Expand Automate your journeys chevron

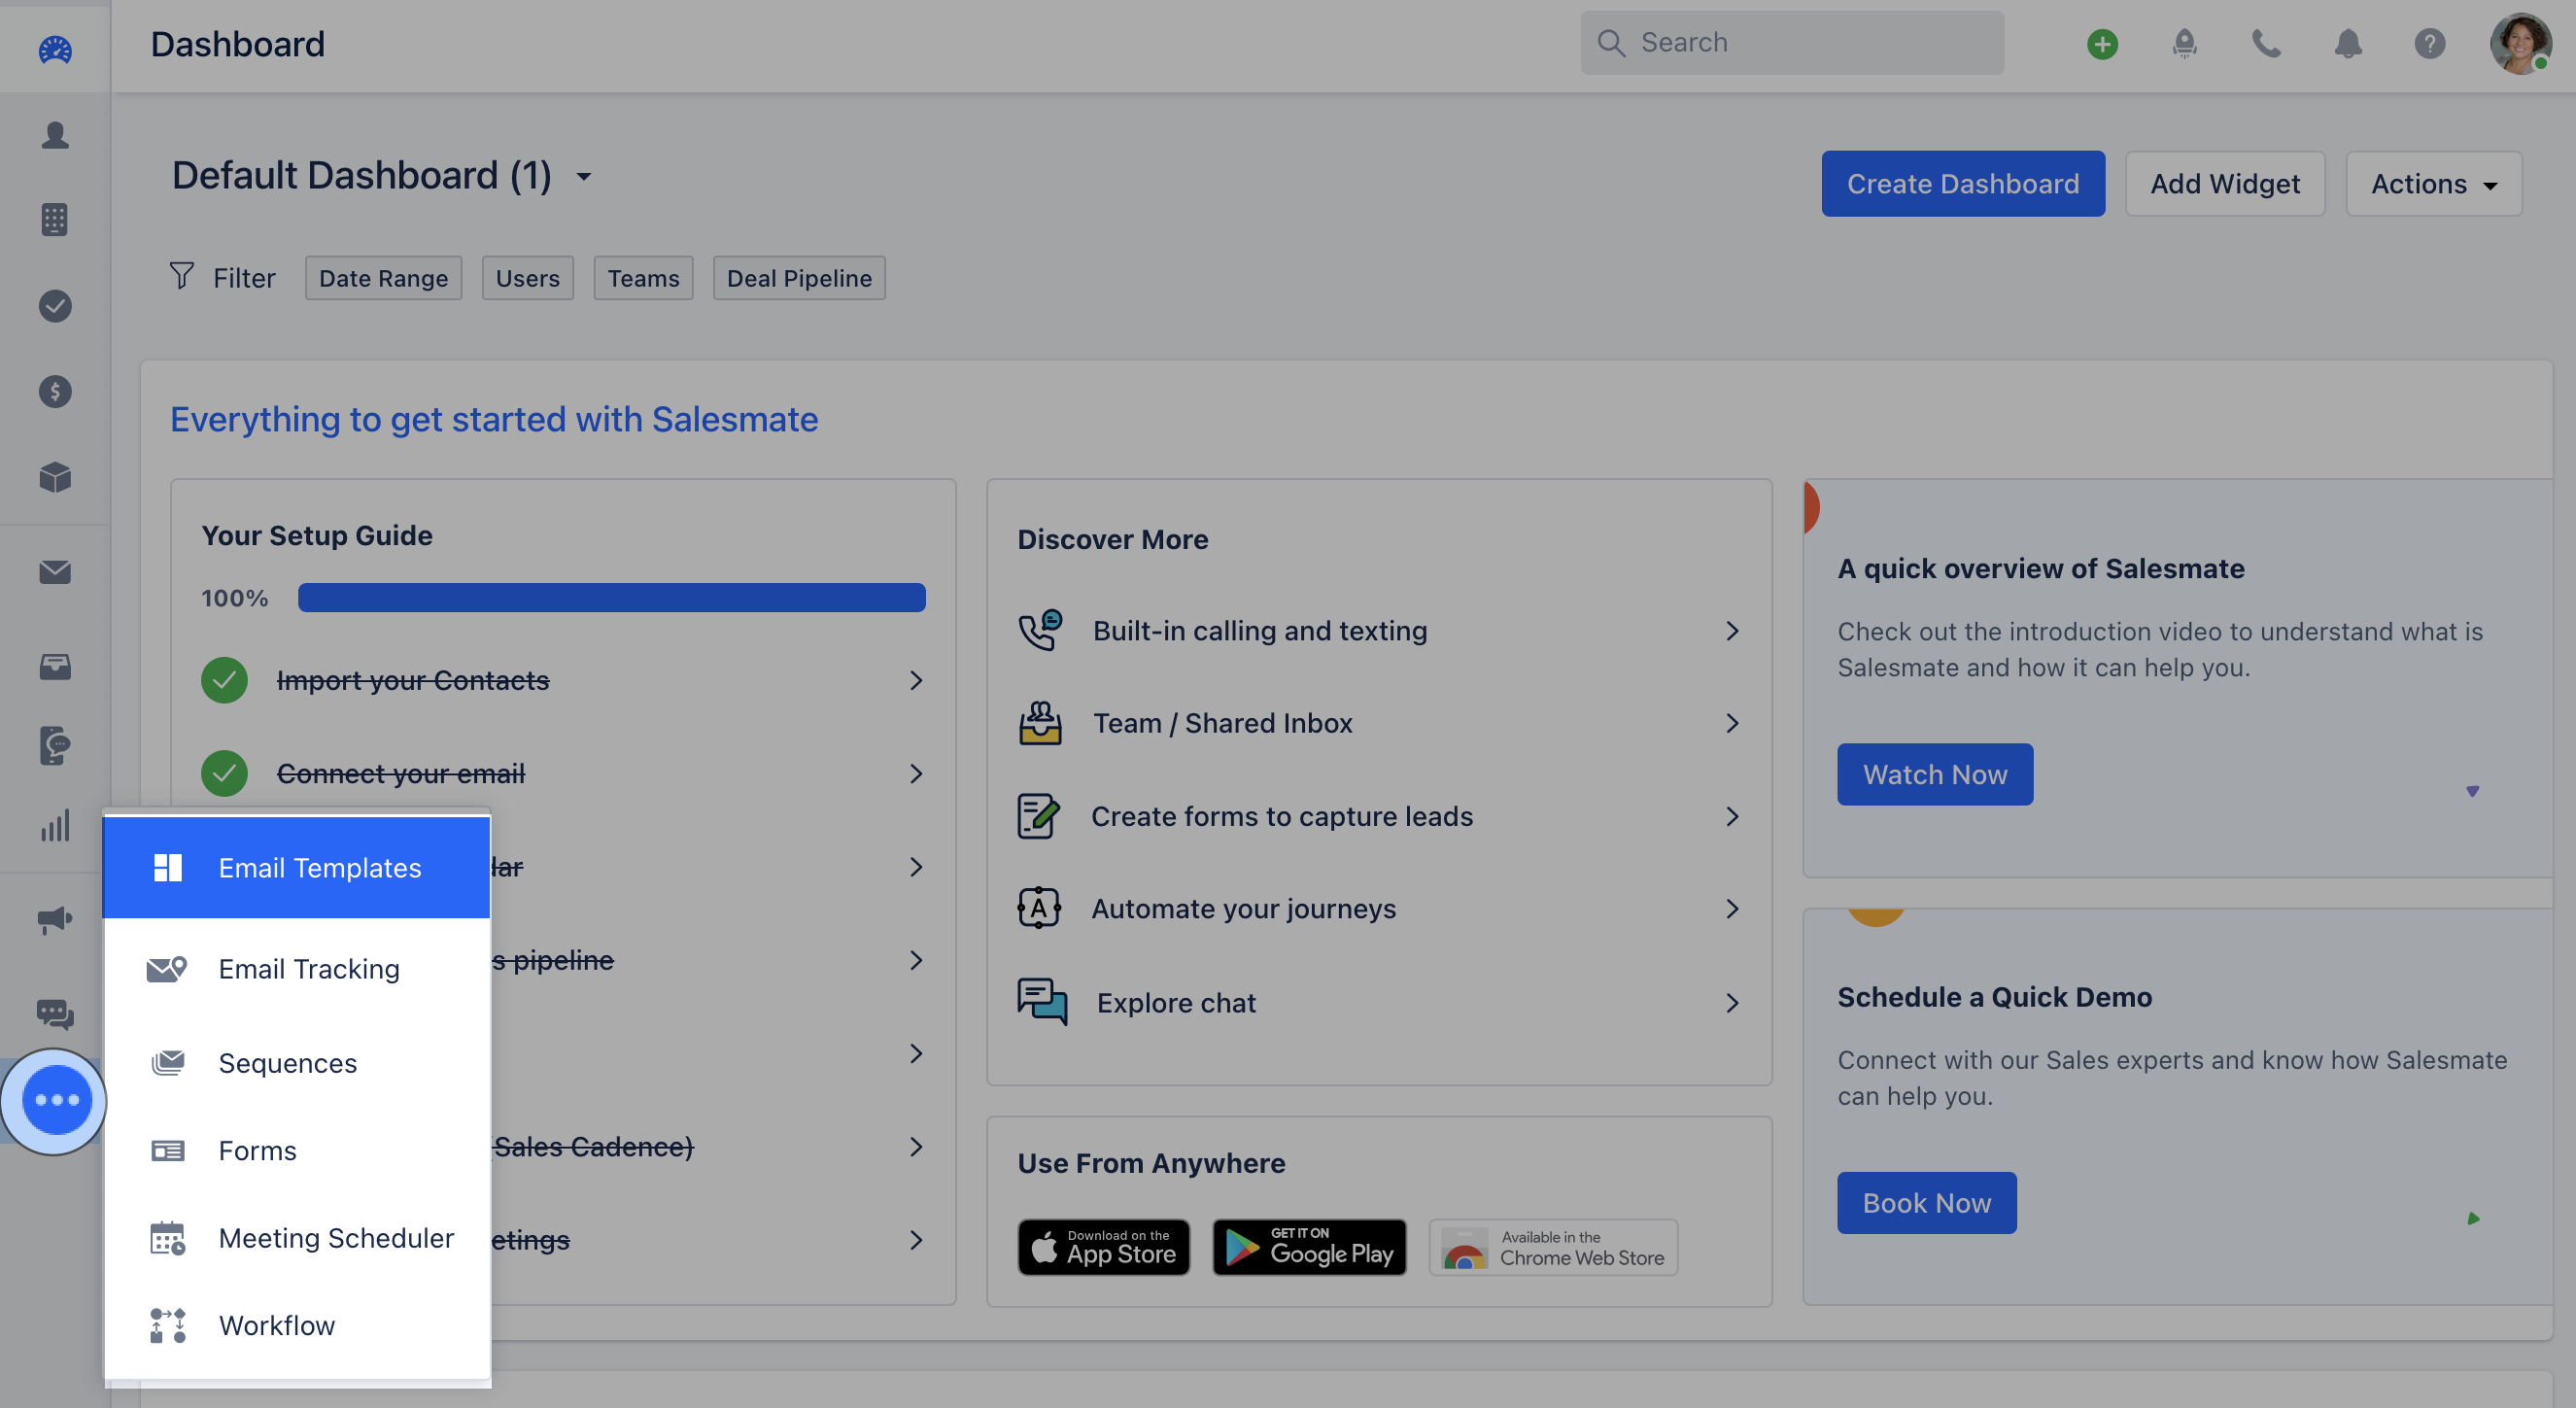(x=1732, y=908)
